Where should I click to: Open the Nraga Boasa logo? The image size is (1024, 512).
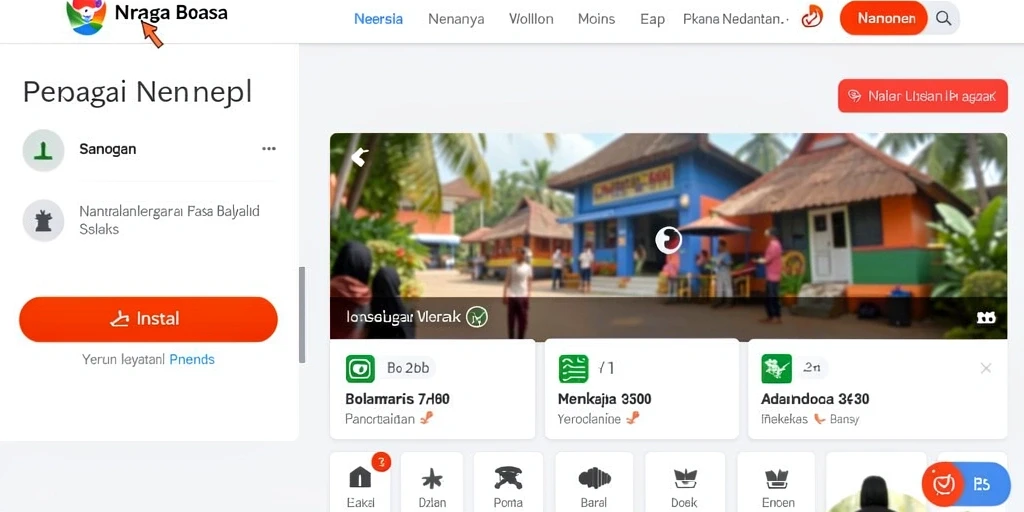click(x=86, y=16)
